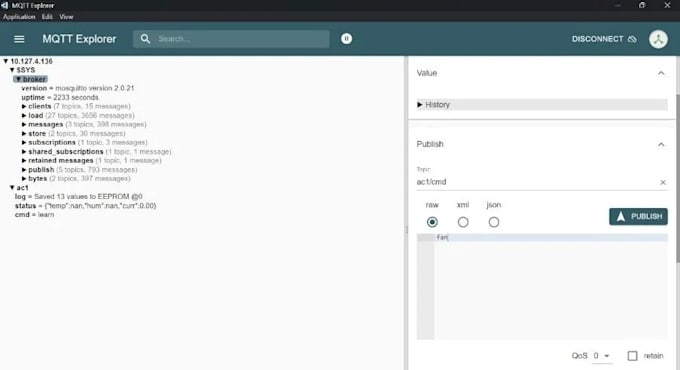Expand the load topic node
680x370 pixels.
point(24,115)
